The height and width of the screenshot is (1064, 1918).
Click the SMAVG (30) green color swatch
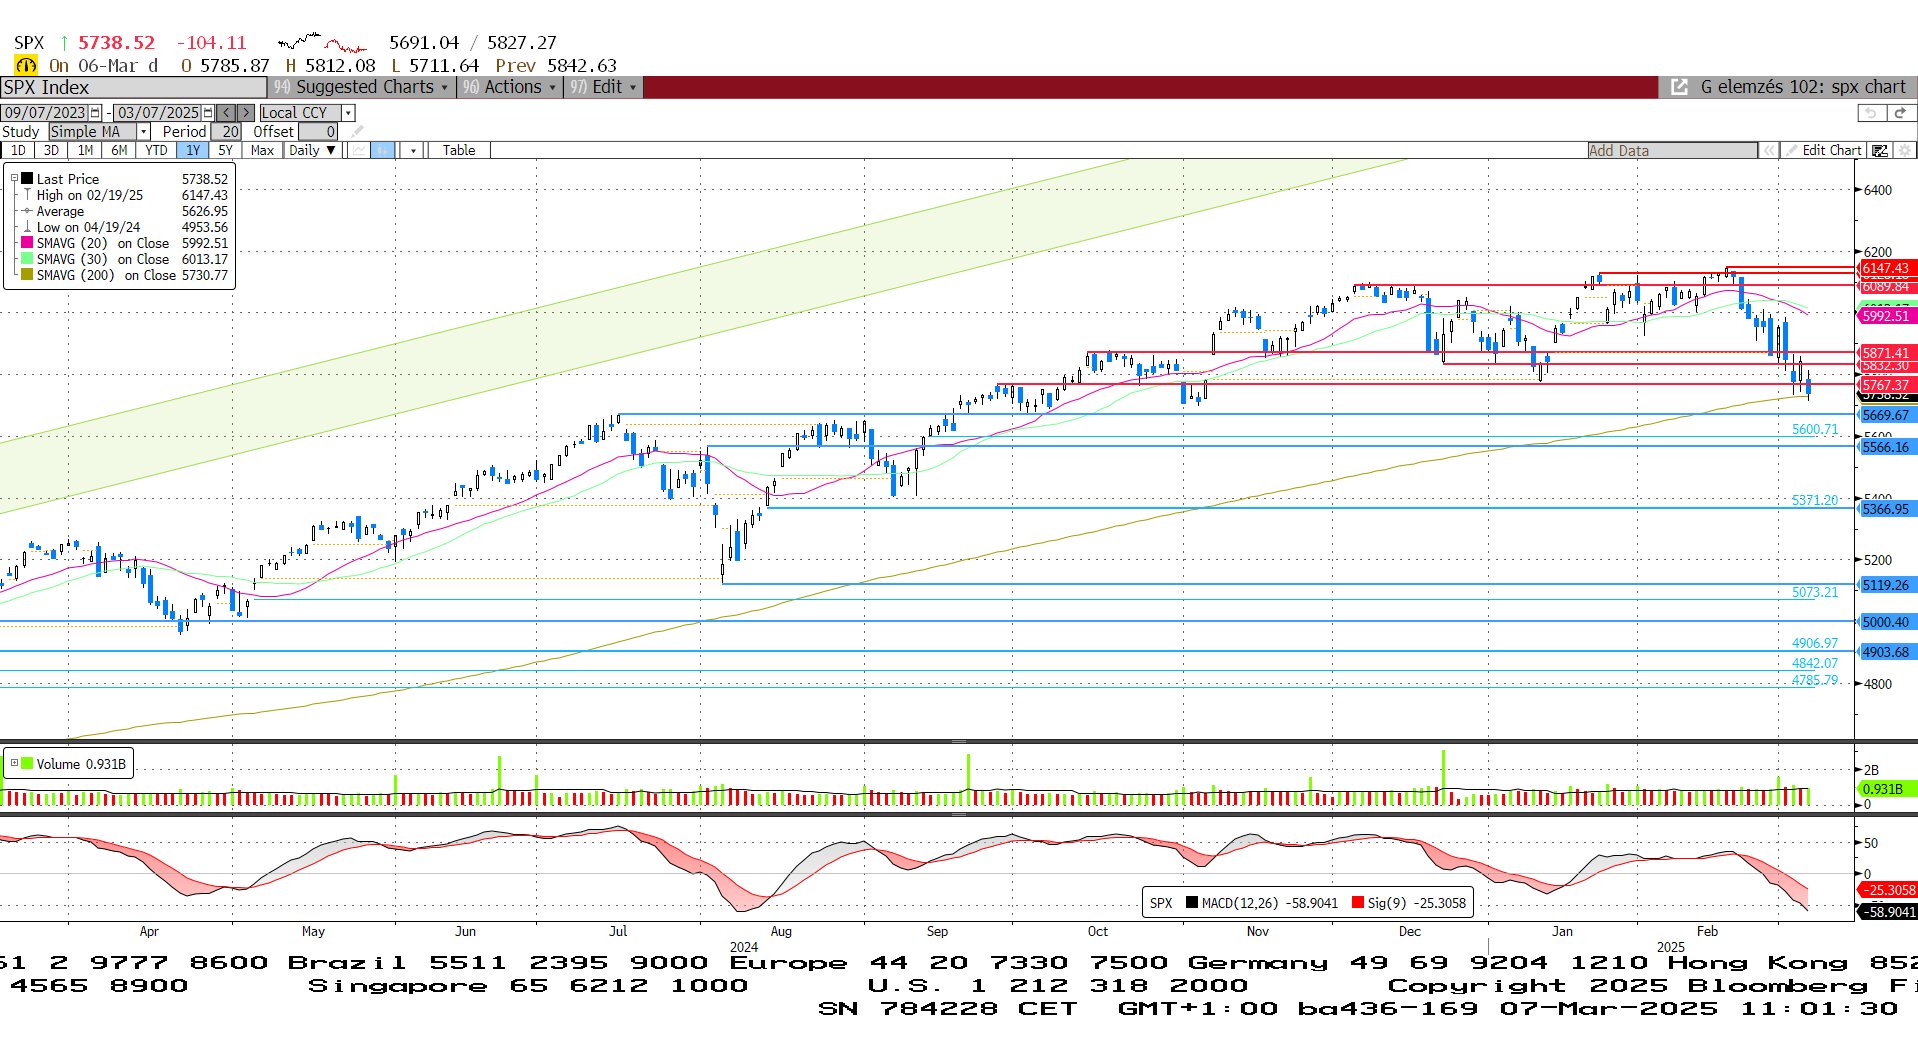28,259
